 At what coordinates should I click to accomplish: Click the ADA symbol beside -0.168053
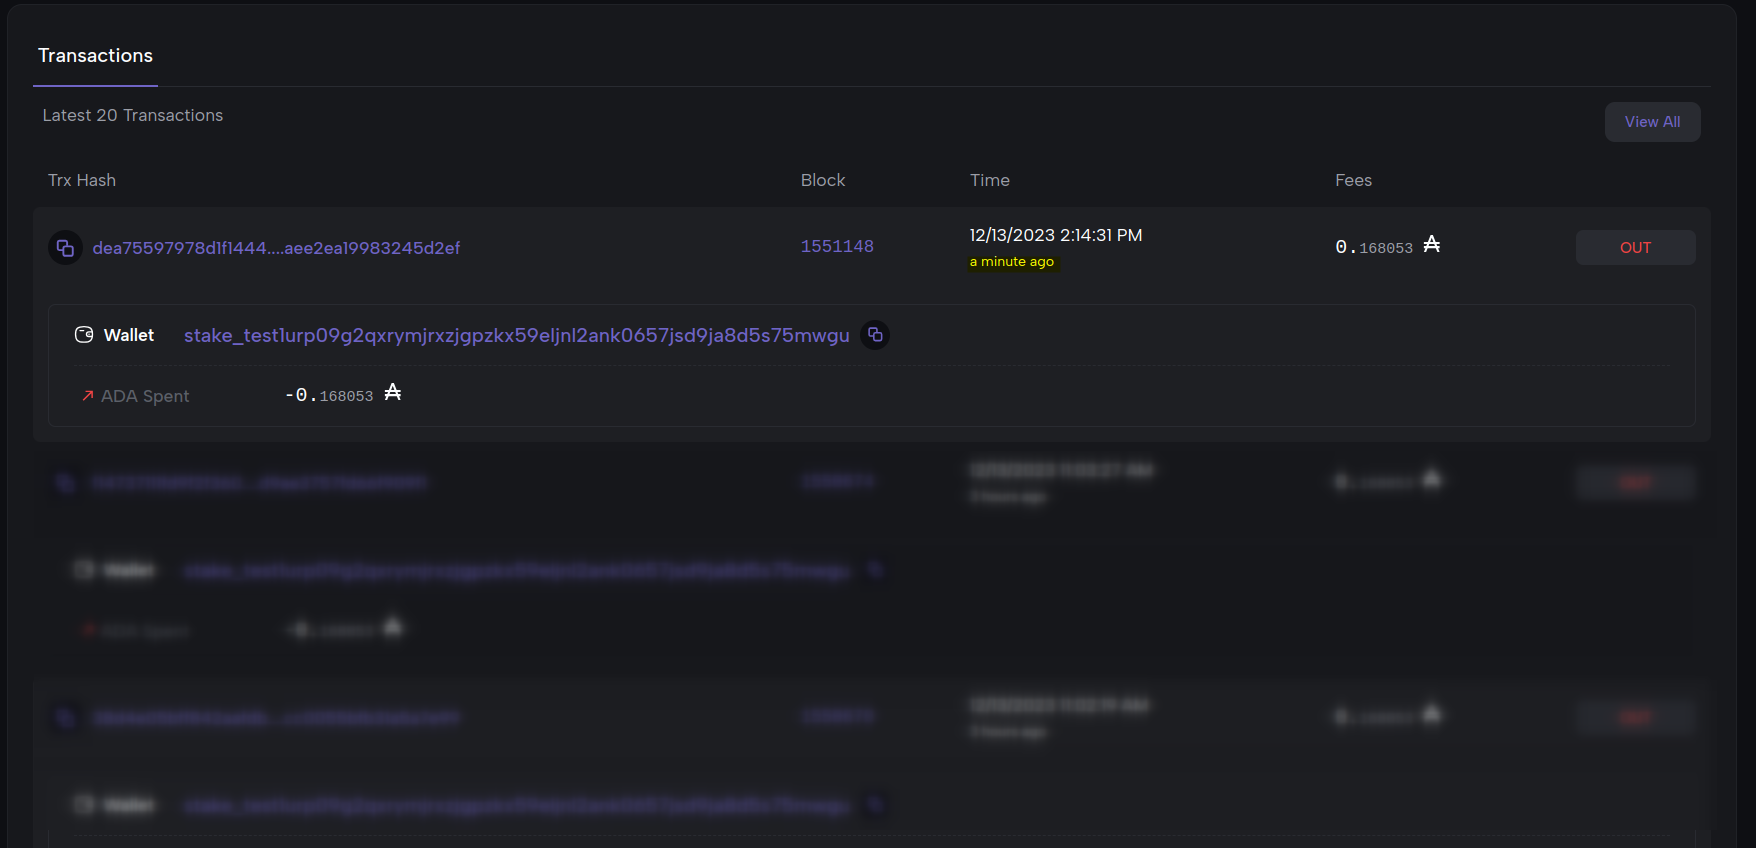point(393,392)
